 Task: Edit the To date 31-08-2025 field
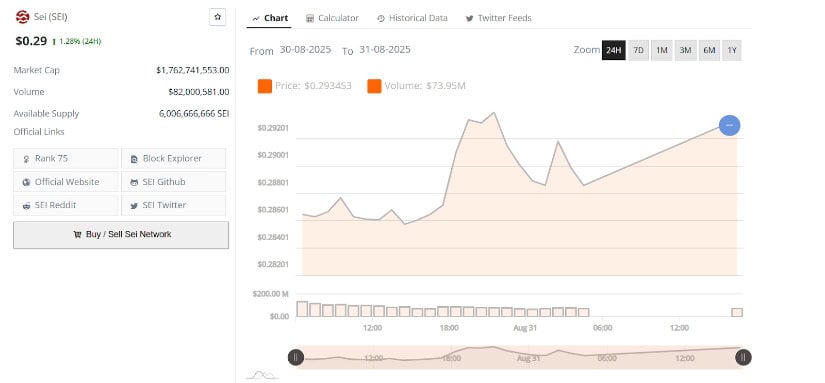385,49
